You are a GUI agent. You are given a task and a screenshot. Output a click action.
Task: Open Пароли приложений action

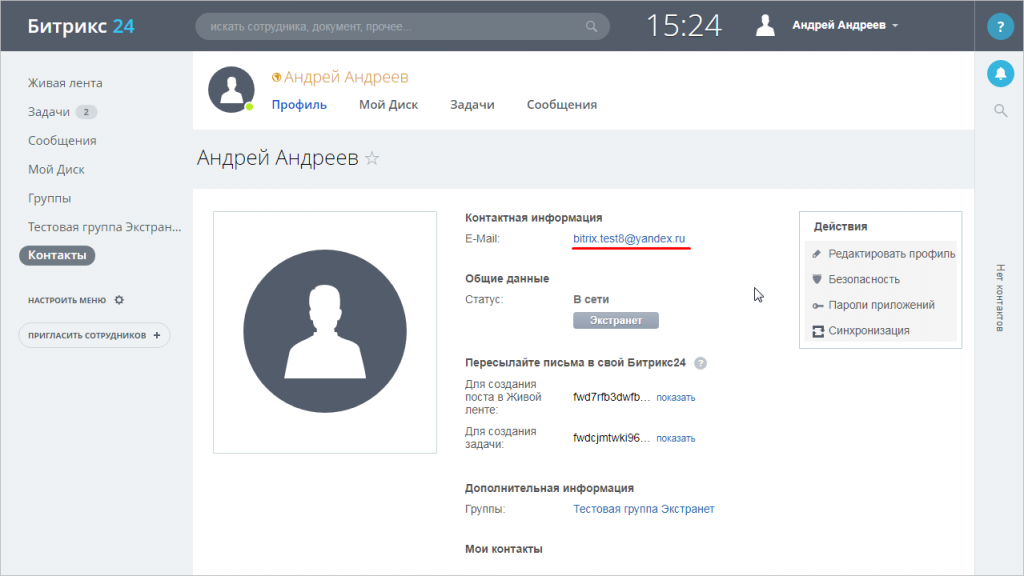(x=881, y=305)
